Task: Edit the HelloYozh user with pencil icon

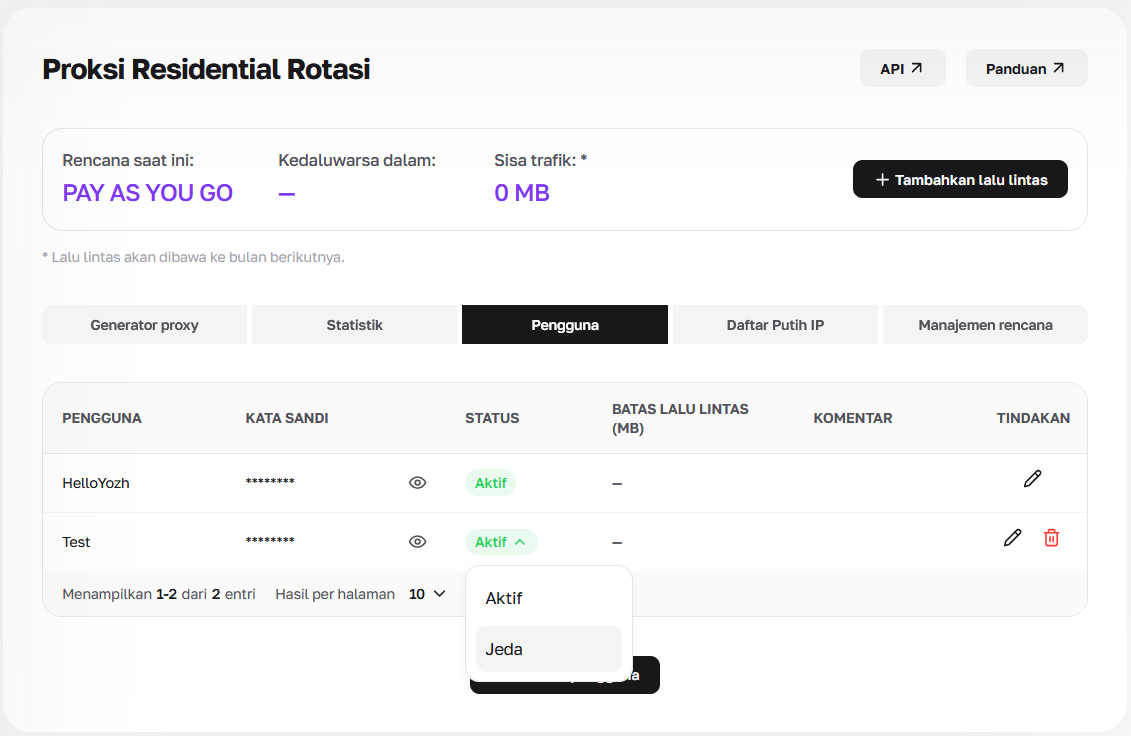Action: (1032, 478)
